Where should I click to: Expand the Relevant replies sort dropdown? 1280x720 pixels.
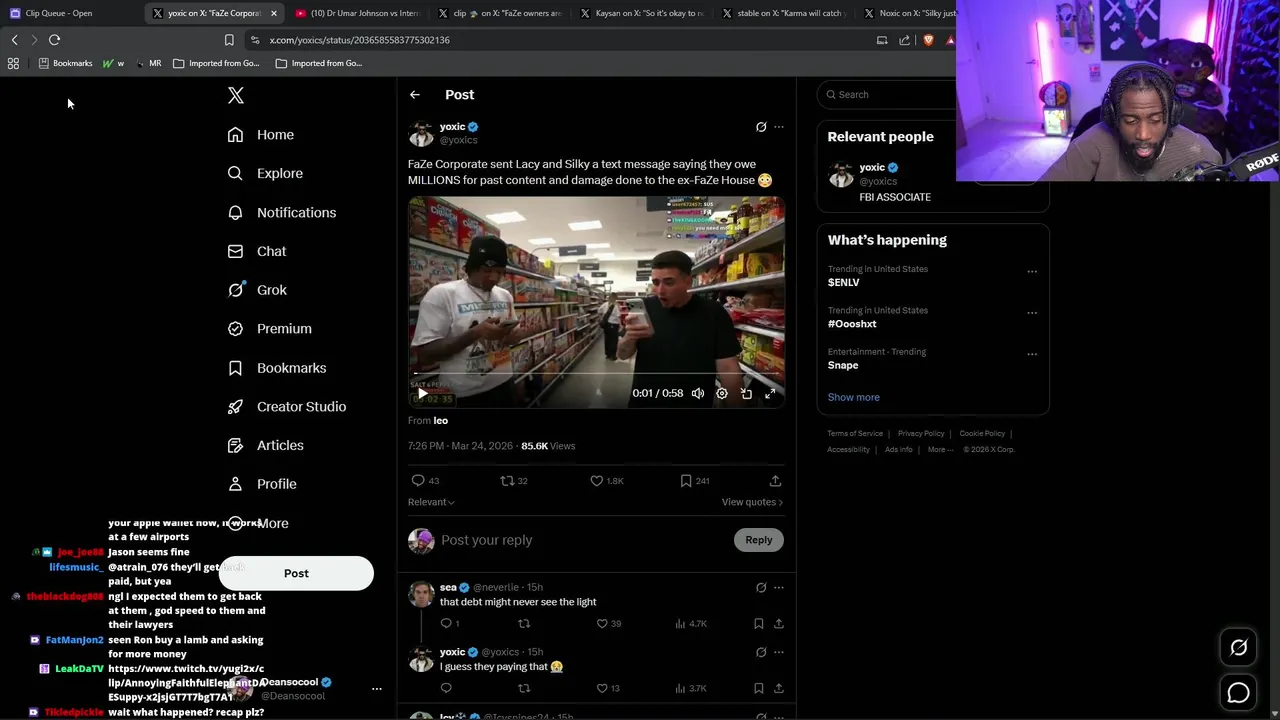(x=431, y=502)
